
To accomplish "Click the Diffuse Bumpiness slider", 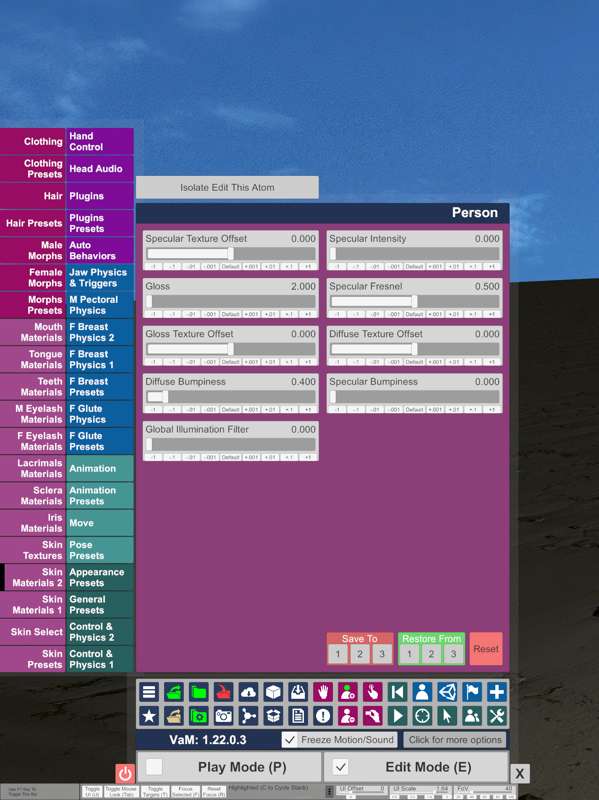I will click(x=231, y=397).
